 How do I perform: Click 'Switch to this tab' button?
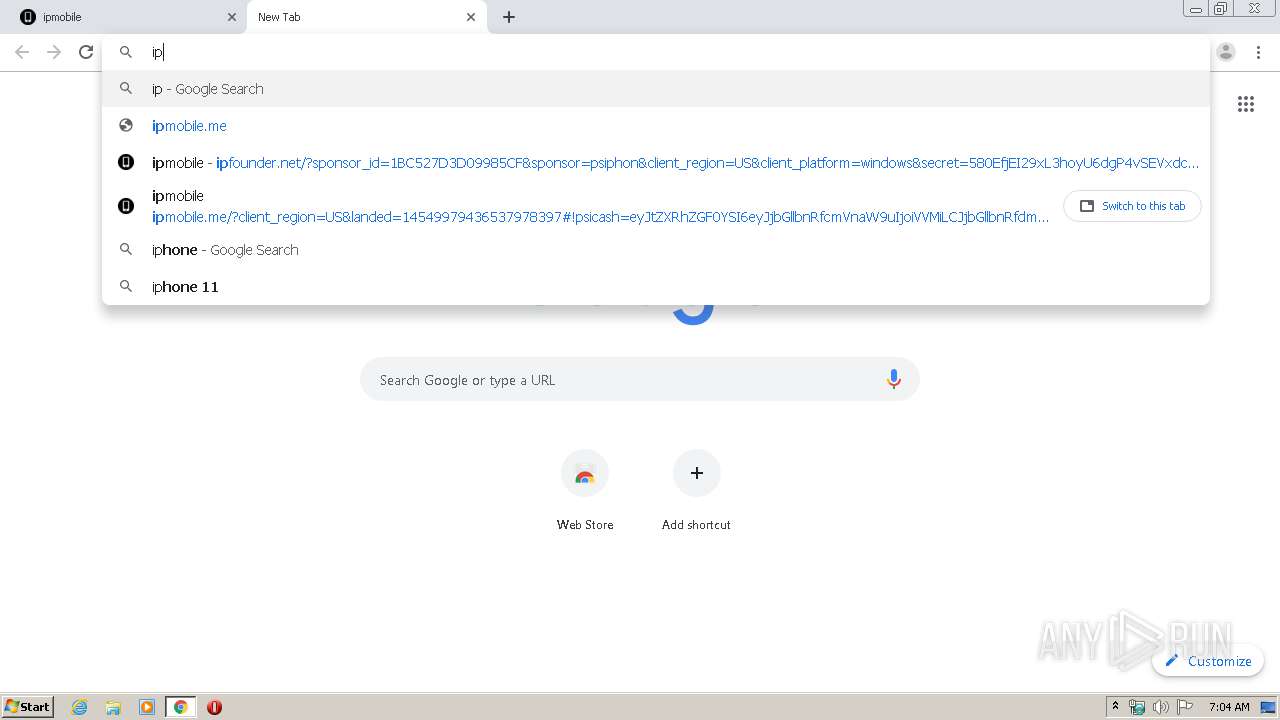[x=1132, y=206]
